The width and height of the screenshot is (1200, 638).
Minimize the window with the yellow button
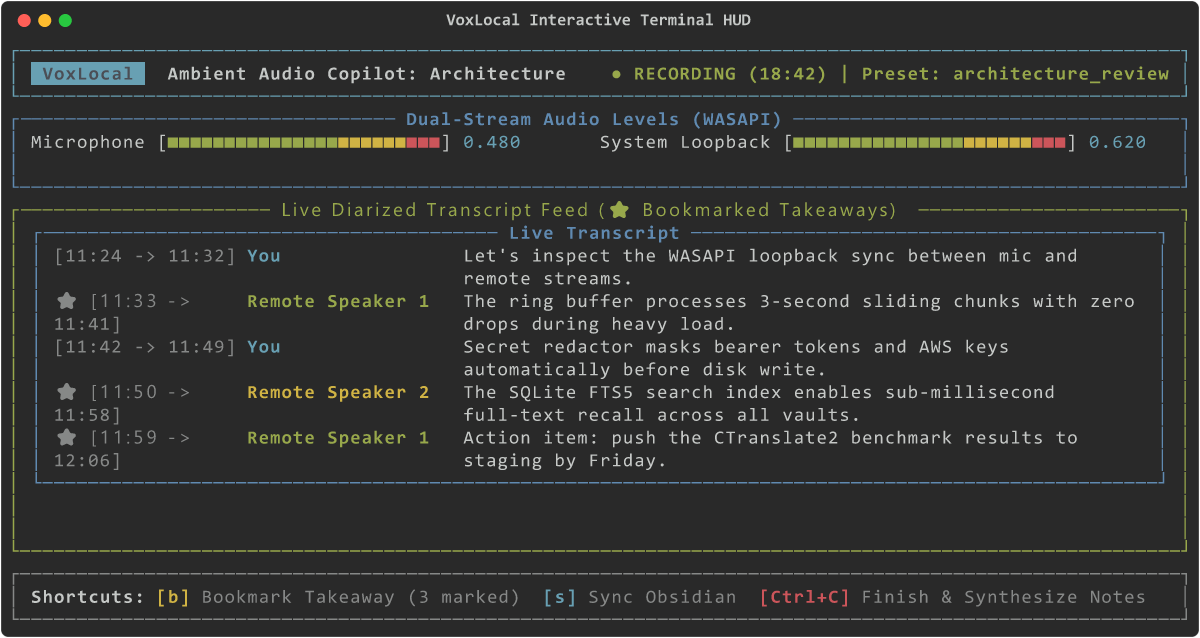click(x=45, y=20)
